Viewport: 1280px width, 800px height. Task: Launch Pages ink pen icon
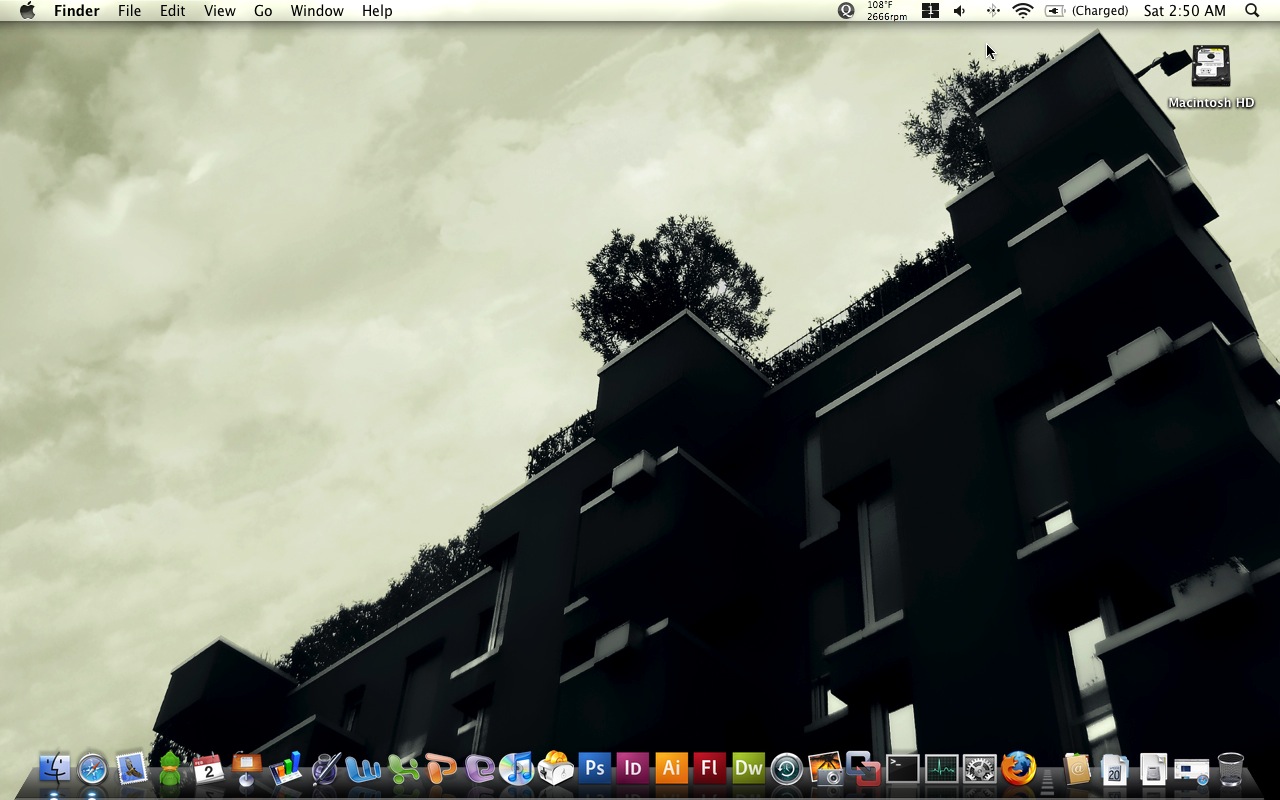(325, 769)
